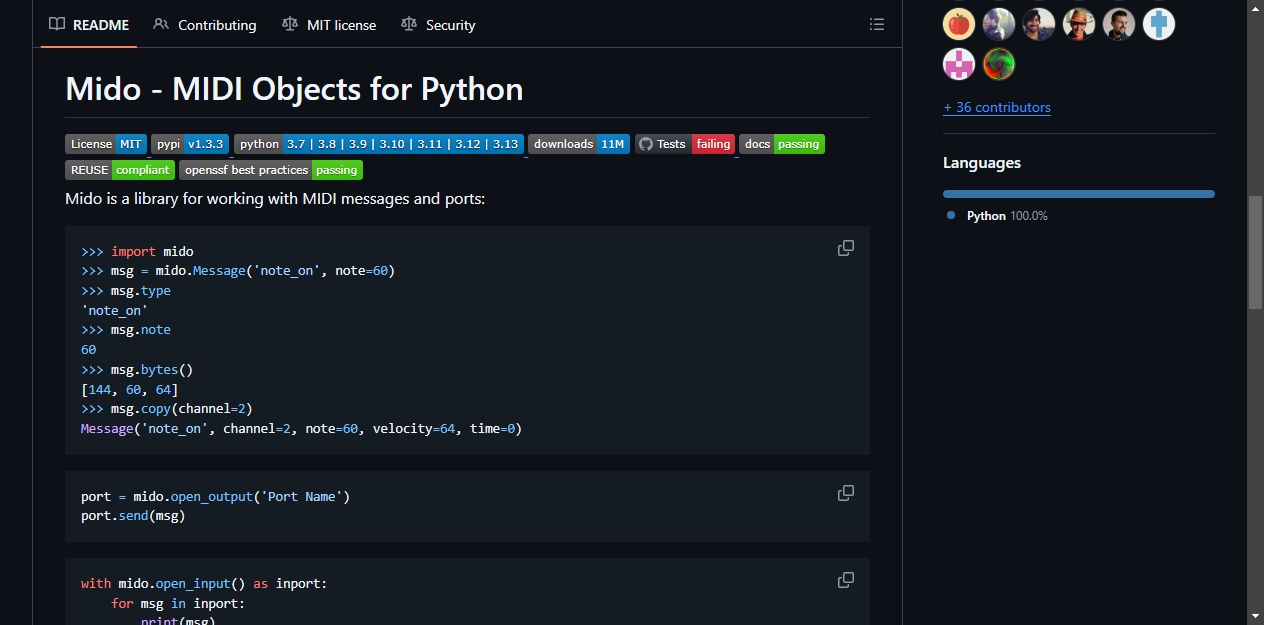Screen dimensions: 1264x625
Task: Click the down arrow of page scrollbar
Action: [1256, 616]
